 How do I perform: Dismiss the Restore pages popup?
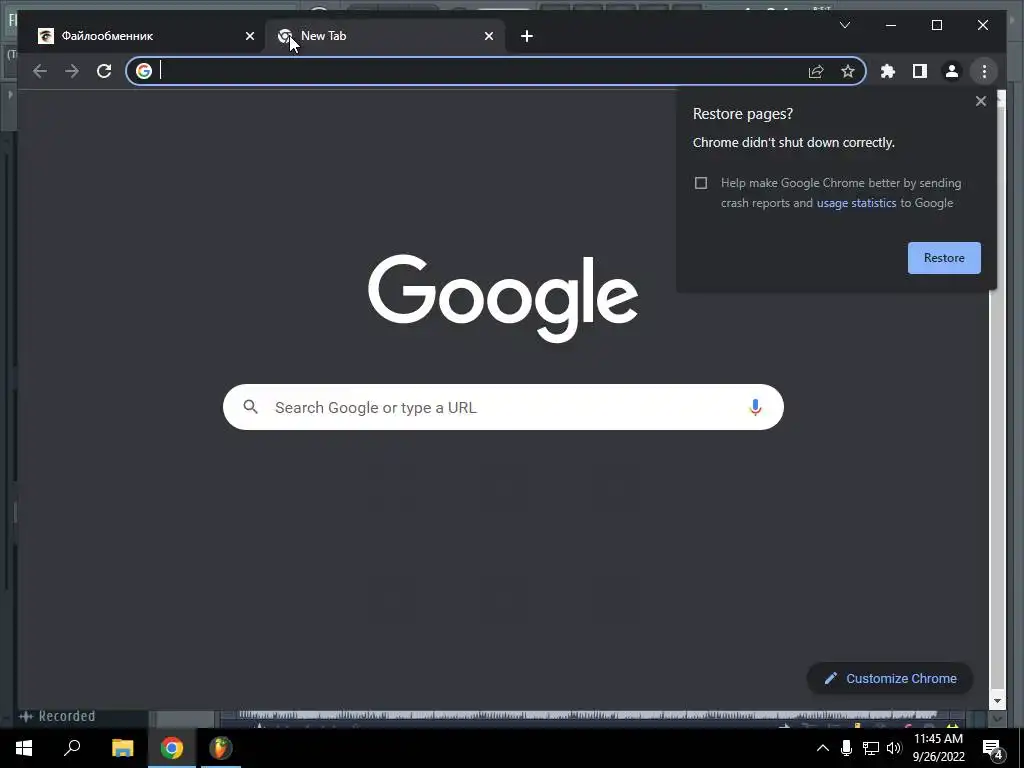click(980, 101)
